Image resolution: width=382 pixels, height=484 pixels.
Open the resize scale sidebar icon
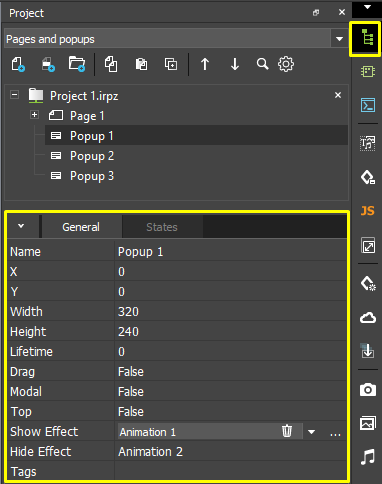click(x=368, y=246)
